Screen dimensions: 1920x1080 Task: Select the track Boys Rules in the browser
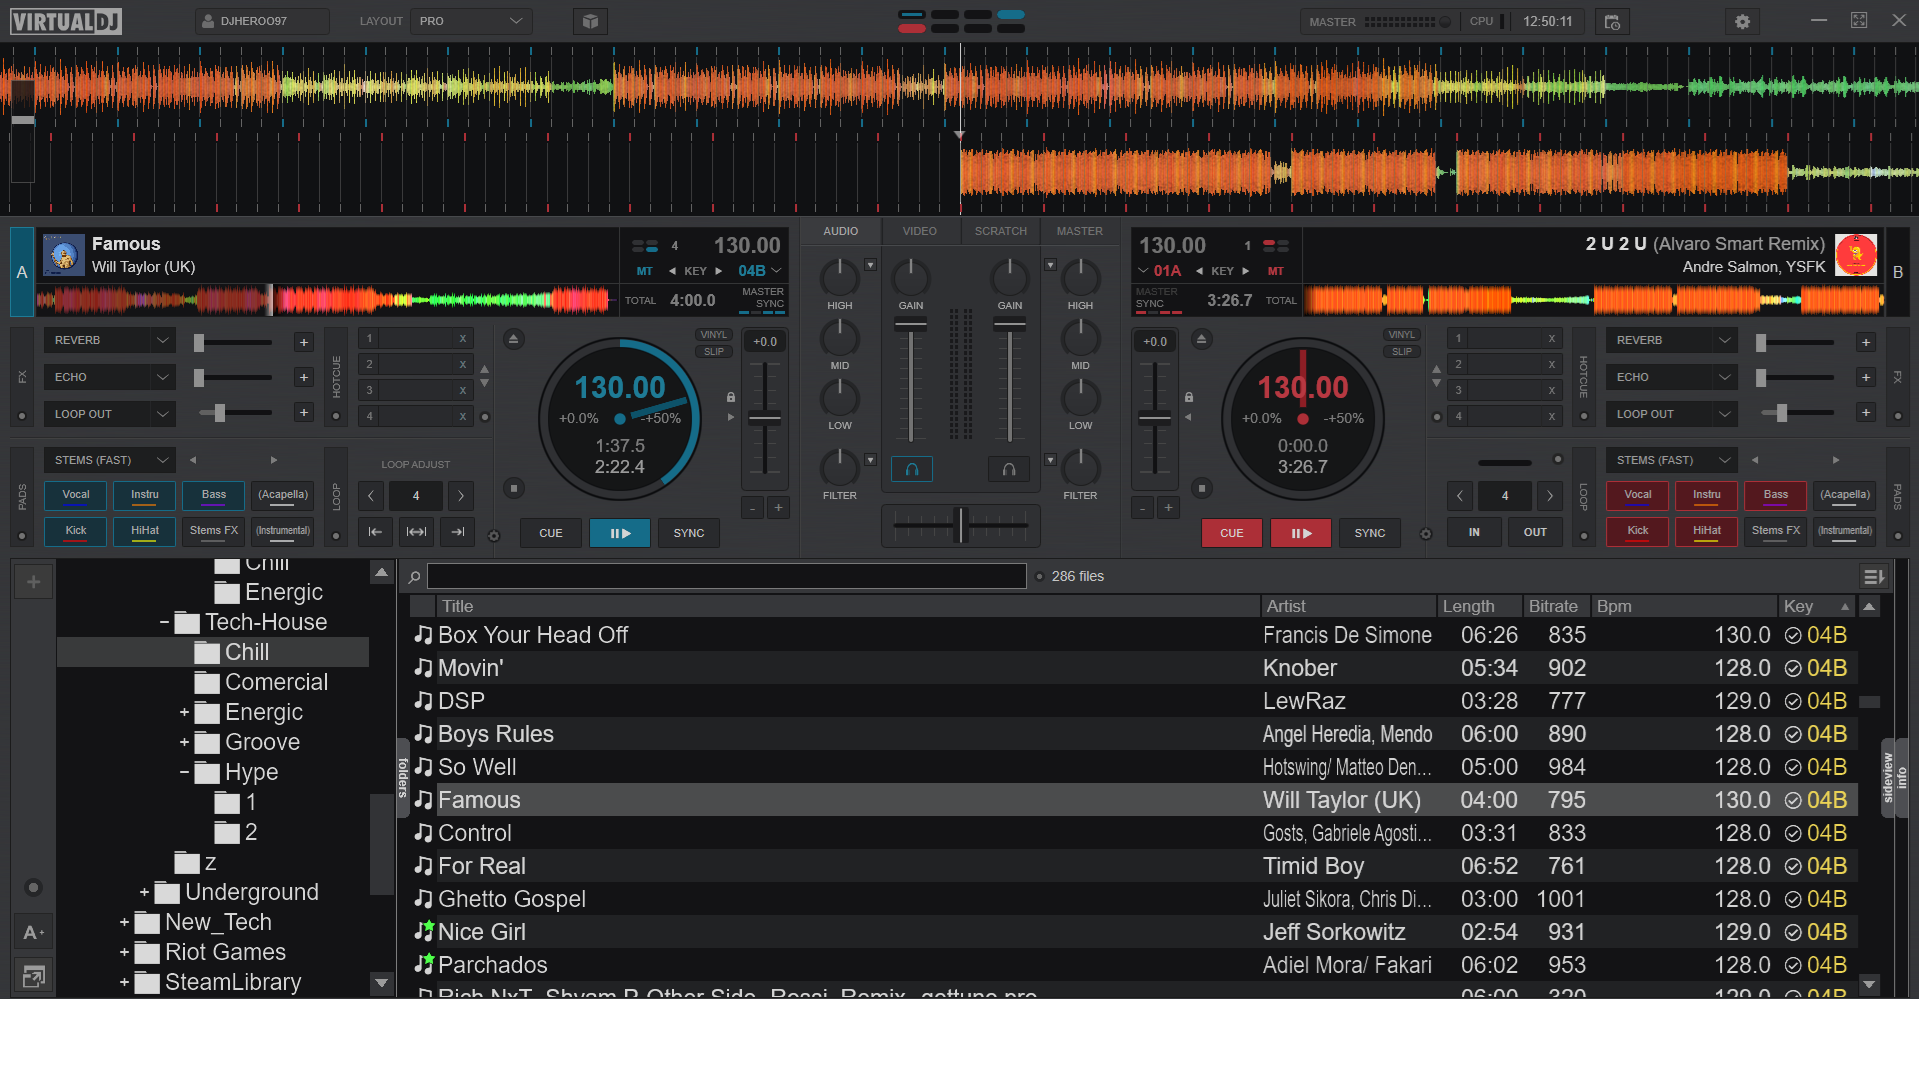(497, 733)
